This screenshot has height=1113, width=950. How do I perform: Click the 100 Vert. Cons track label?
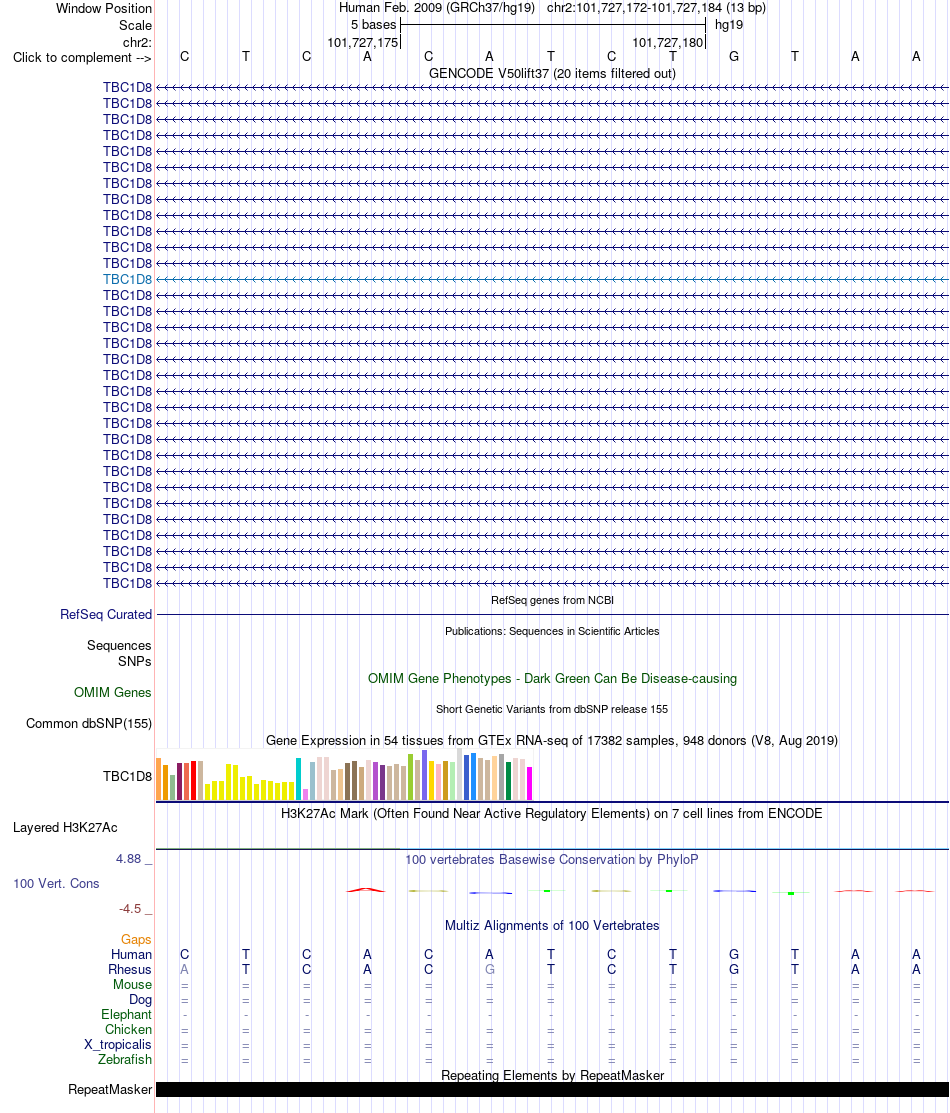coord(56,884)
